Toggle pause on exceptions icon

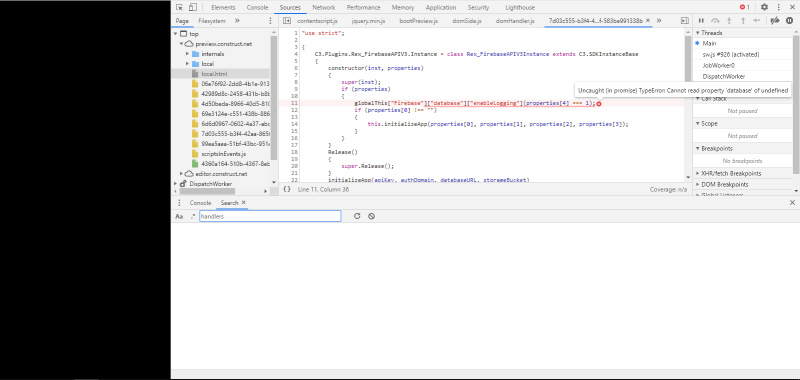(x=789, y=21)
